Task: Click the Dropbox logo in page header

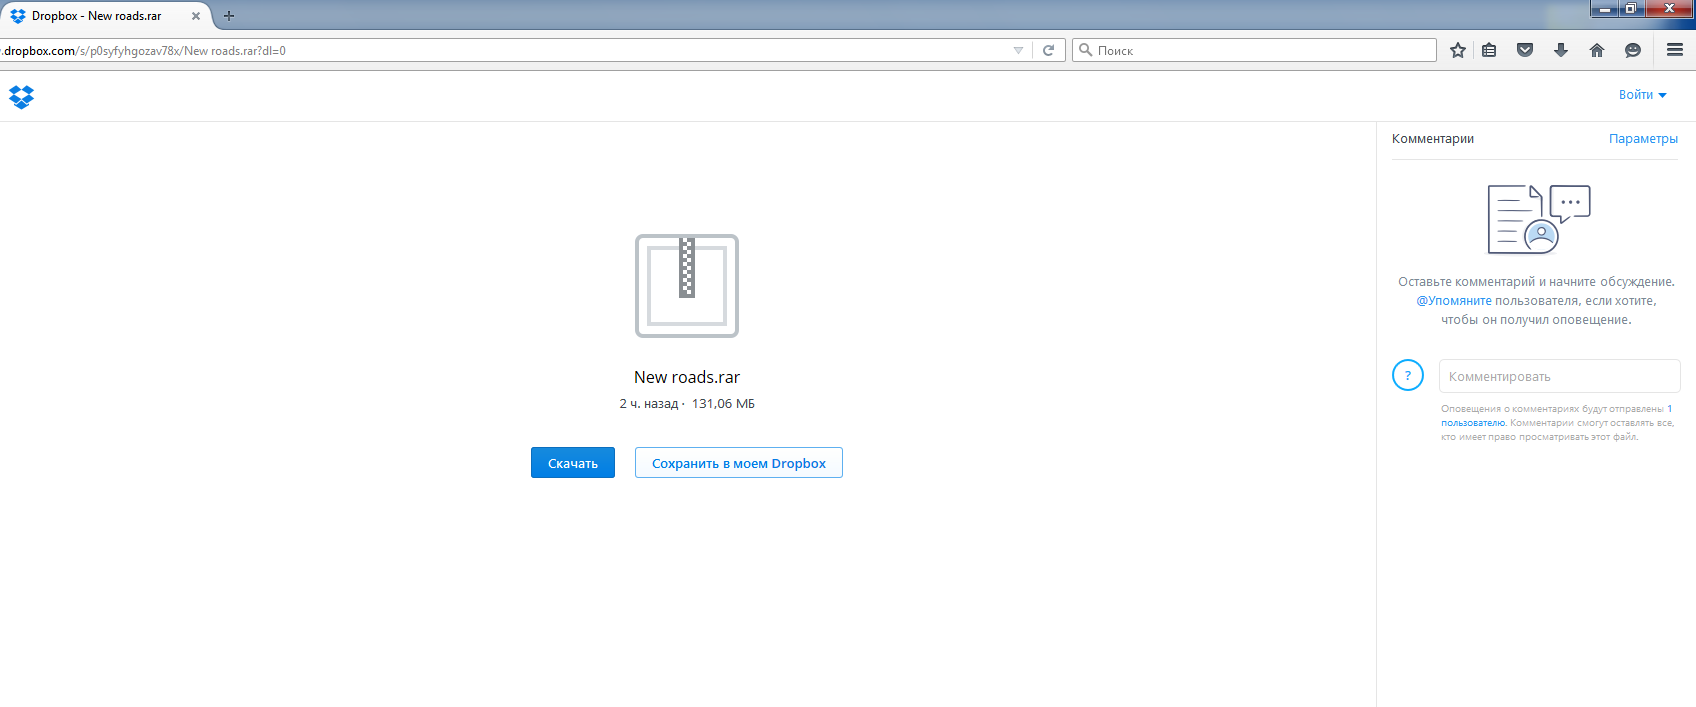Action: 21,97
